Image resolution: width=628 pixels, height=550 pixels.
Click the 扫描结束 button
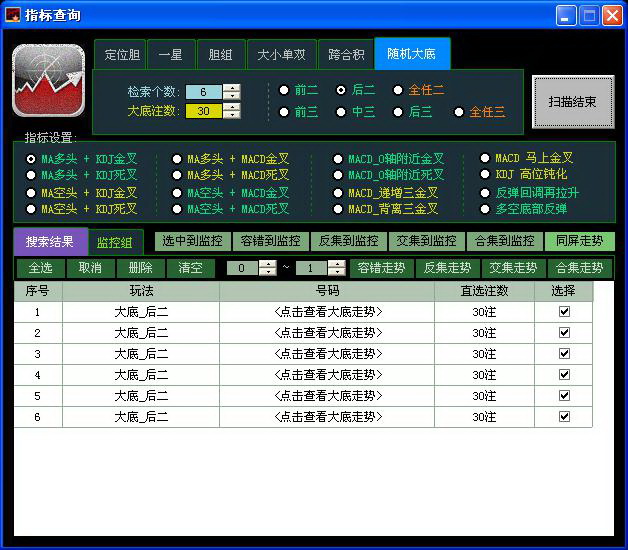(x=573, y=102)
